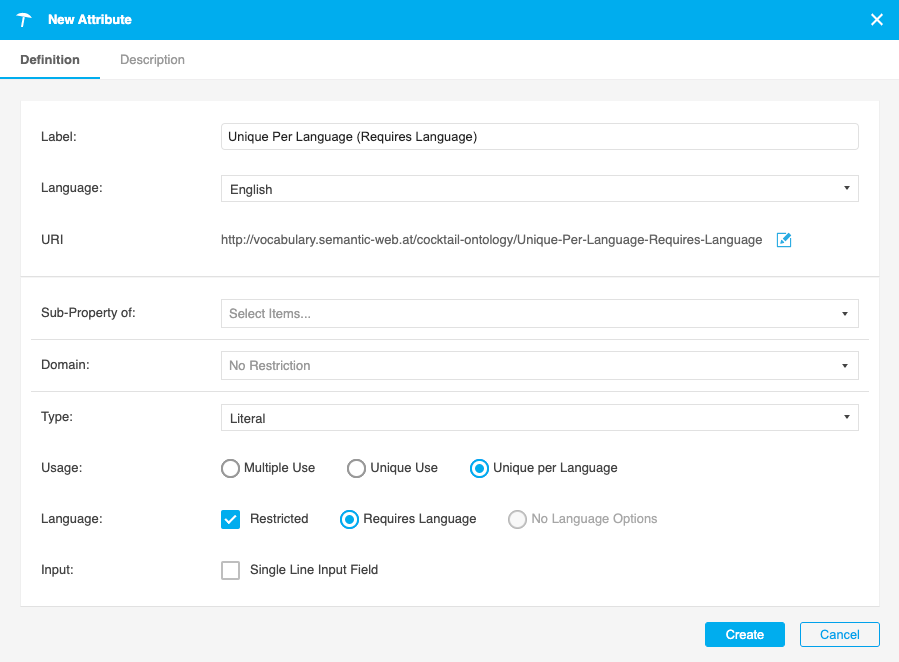Switch to the Description tab

pyautogui.click(x=152, y=59)
